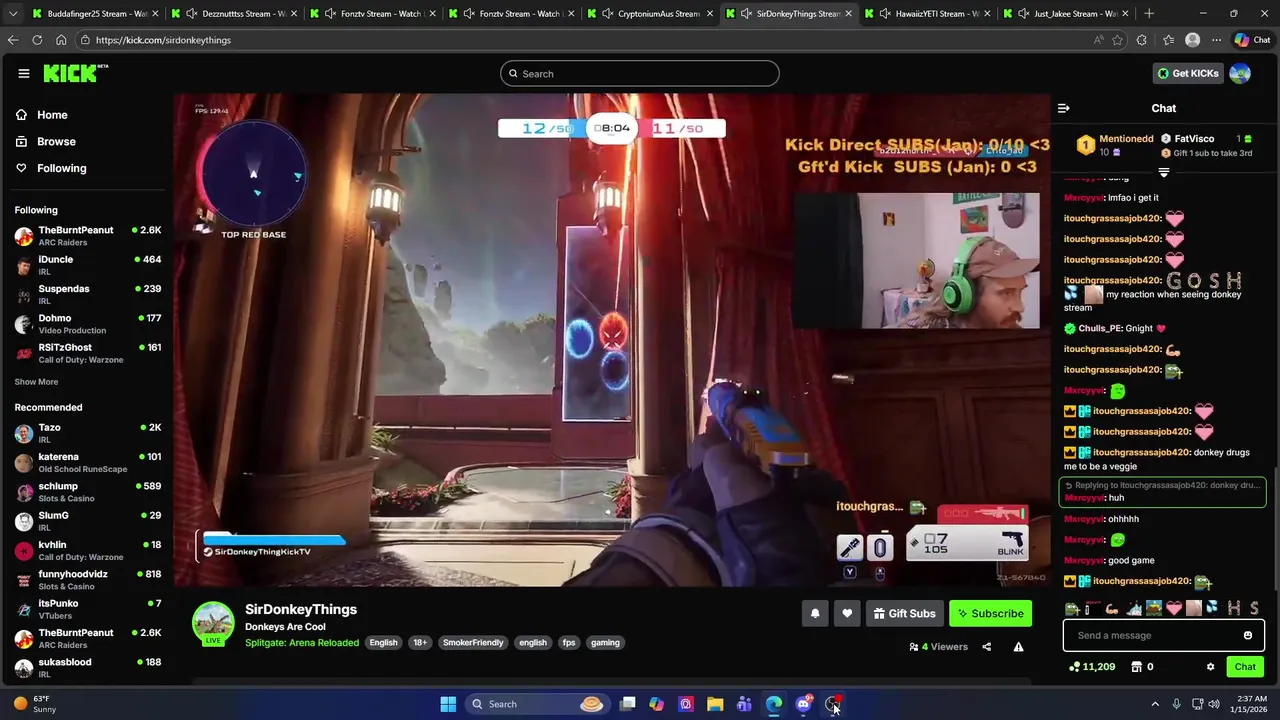Click the Gift Subs button
1280x720 pixels.
(x=904, y=613)
